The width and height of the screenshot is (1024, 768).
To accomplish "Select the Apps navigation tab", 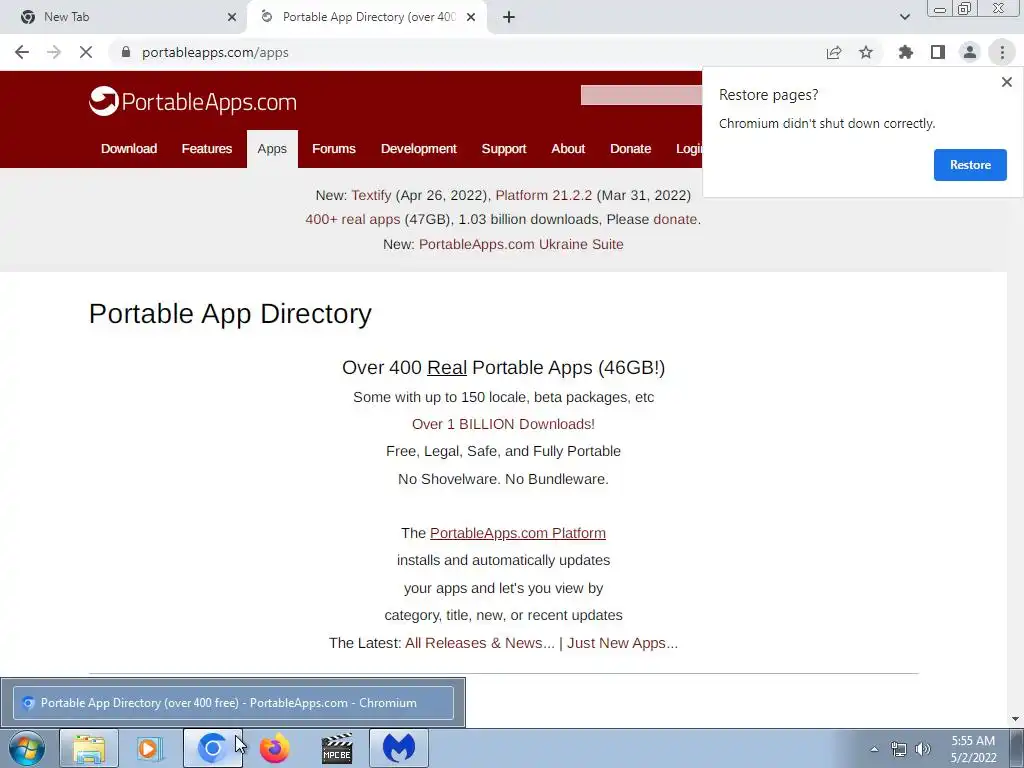I will [272, 149].
